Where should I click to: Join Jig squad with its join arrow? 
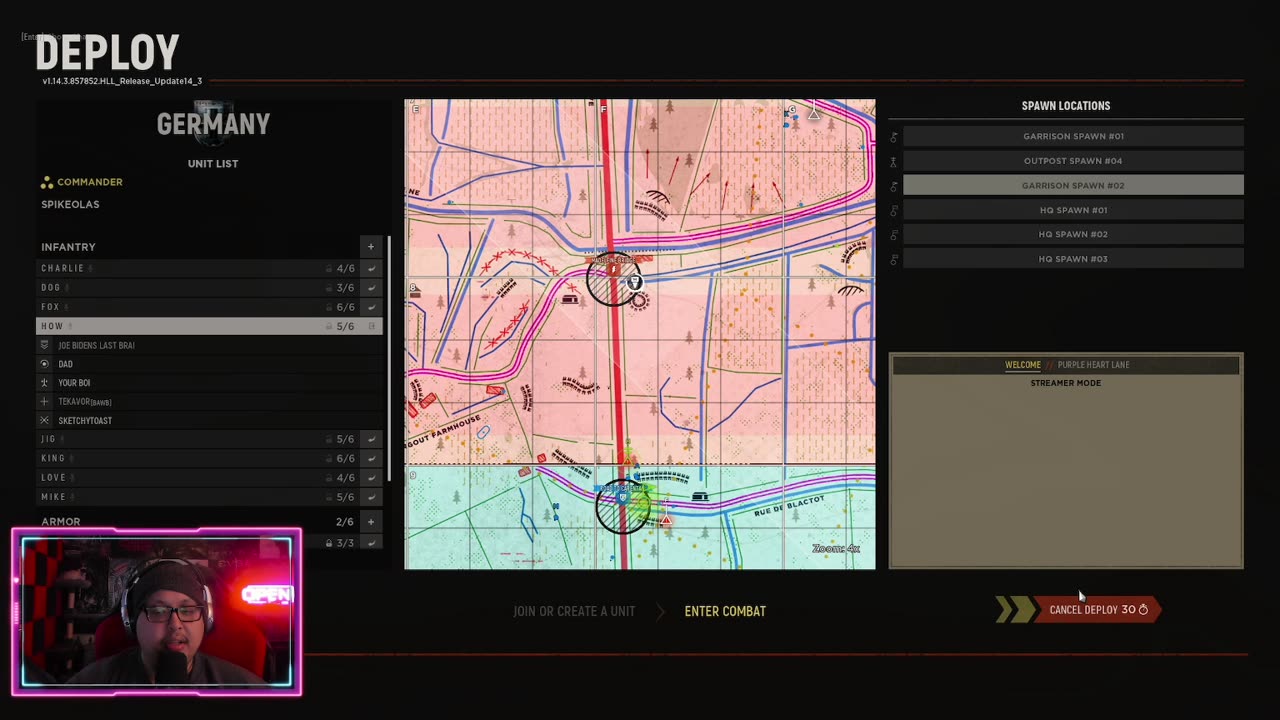click(x=372, y=439)
